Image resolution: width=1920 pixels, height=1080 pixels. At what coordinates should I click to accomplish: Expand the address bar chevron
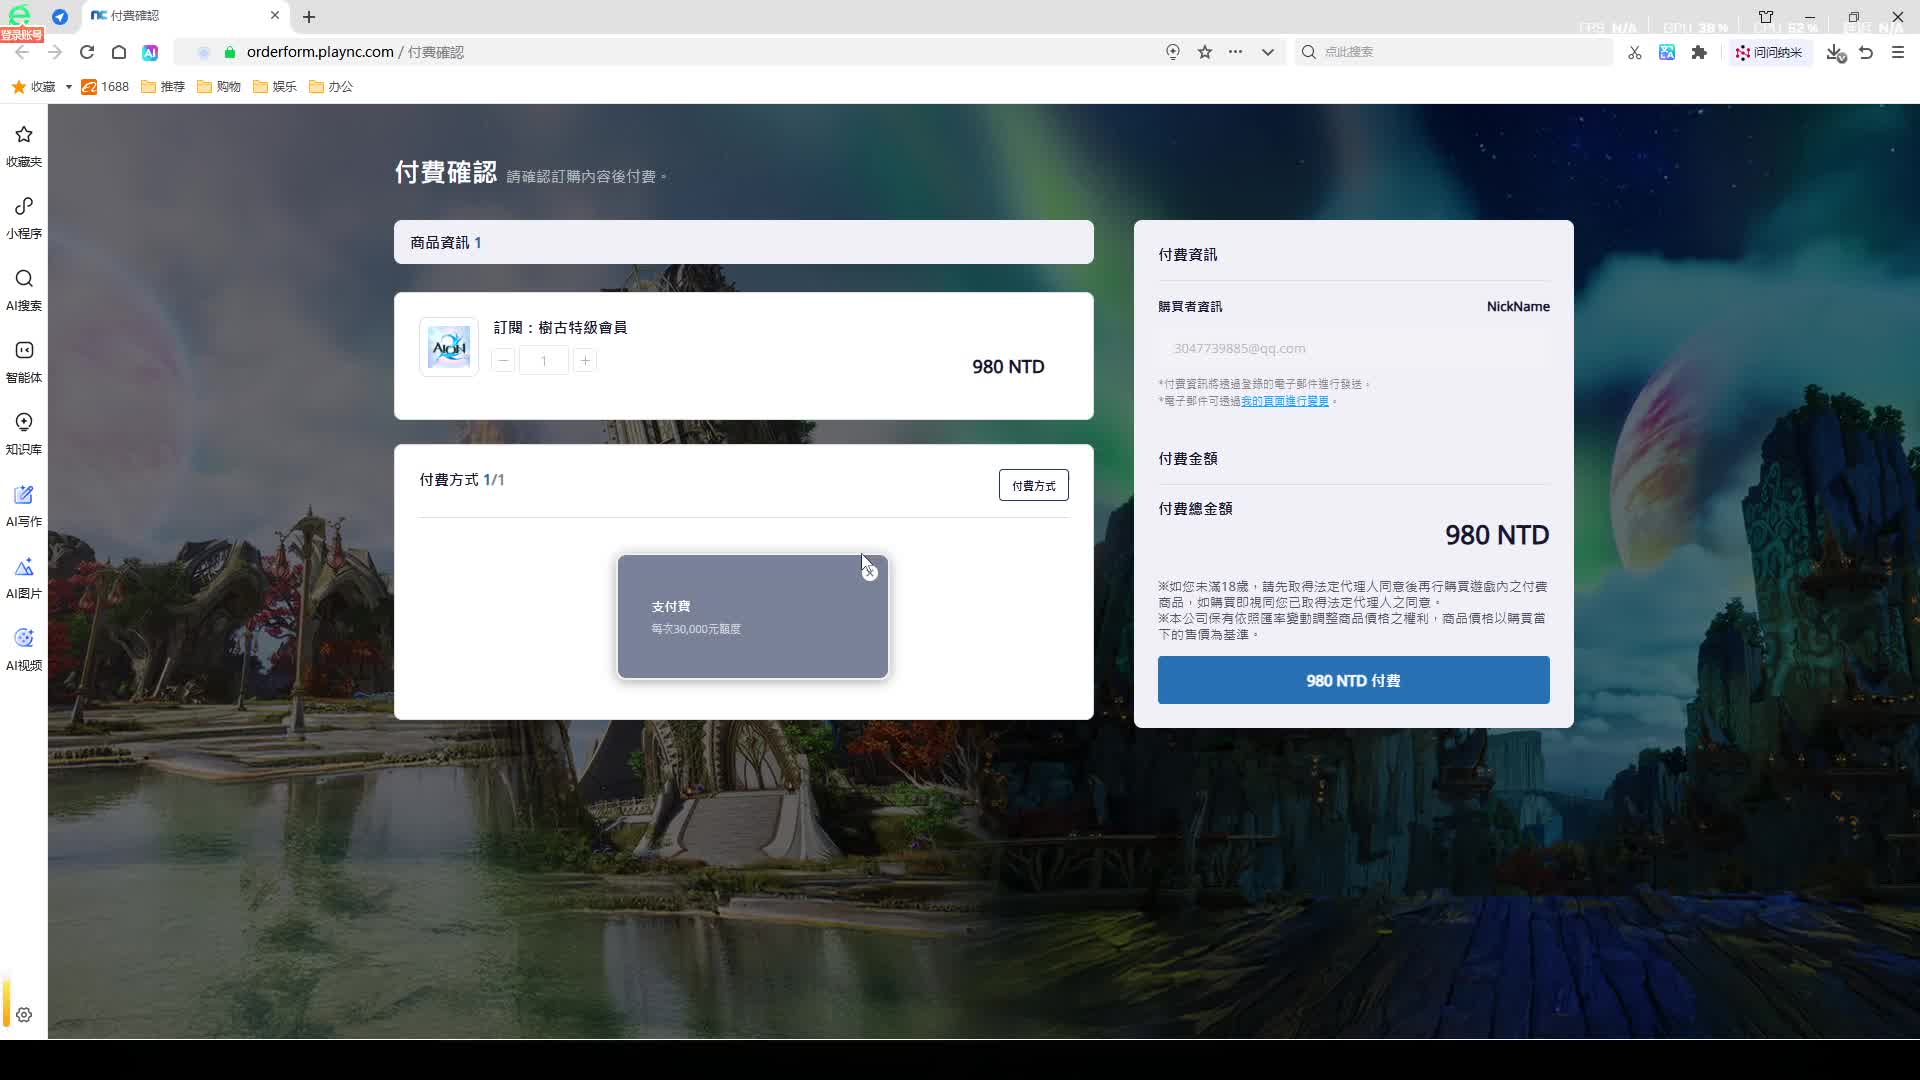point(1267,51)
